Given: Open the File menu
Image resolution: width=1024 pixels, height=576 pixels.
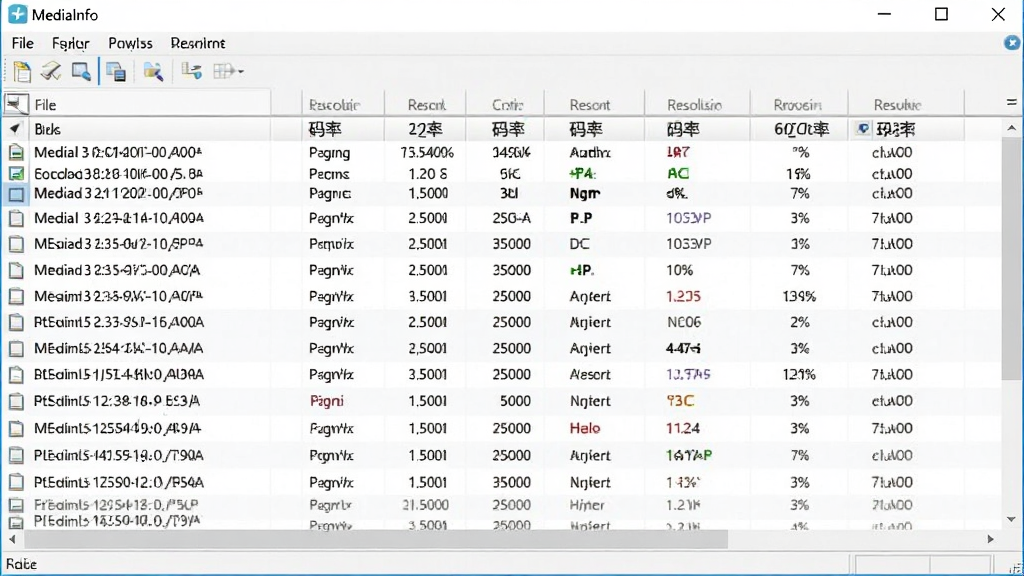Looking at the screenshot, I should coord(23,43).
